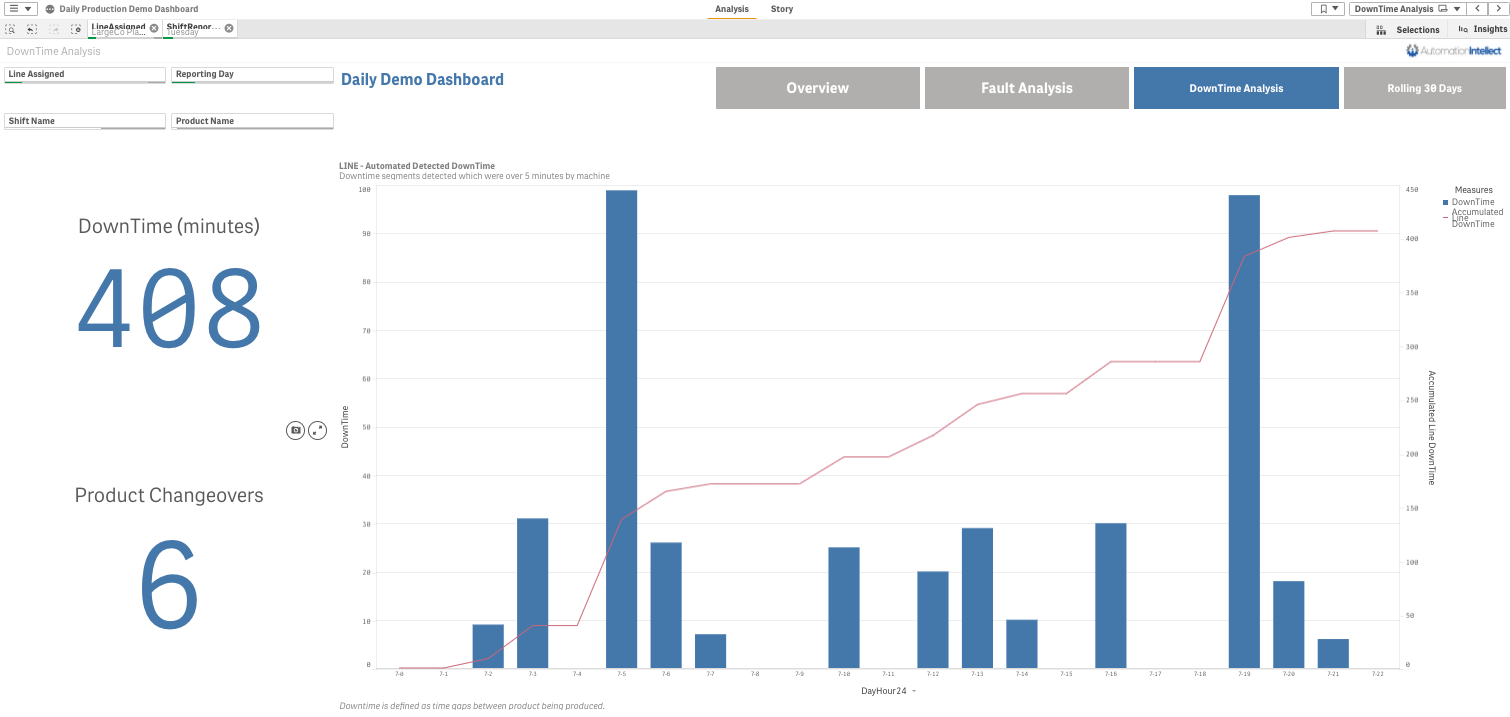Clear all selections icon
The height and width of the screenshot is (717, 1510).
[76, 29]
